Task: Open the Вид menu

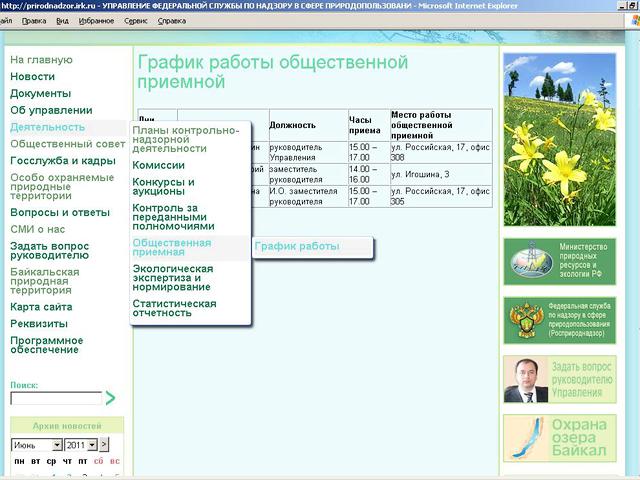Action: (x=62, y=21)
